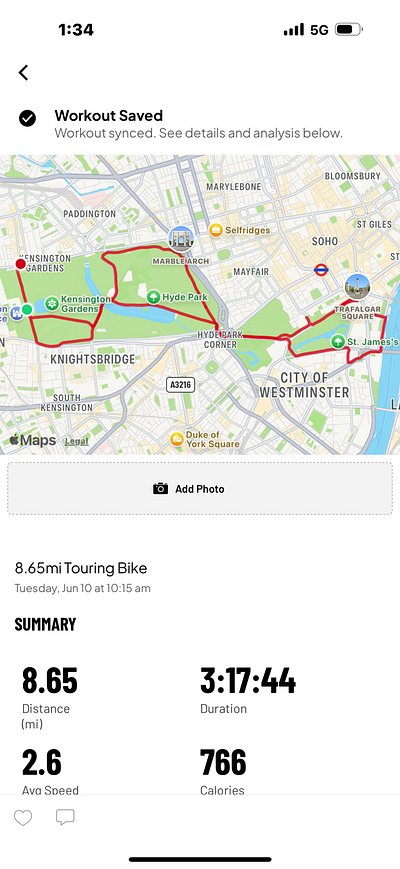Open the Apple Maps logo

pyautogui.click(x=33, y=441)
